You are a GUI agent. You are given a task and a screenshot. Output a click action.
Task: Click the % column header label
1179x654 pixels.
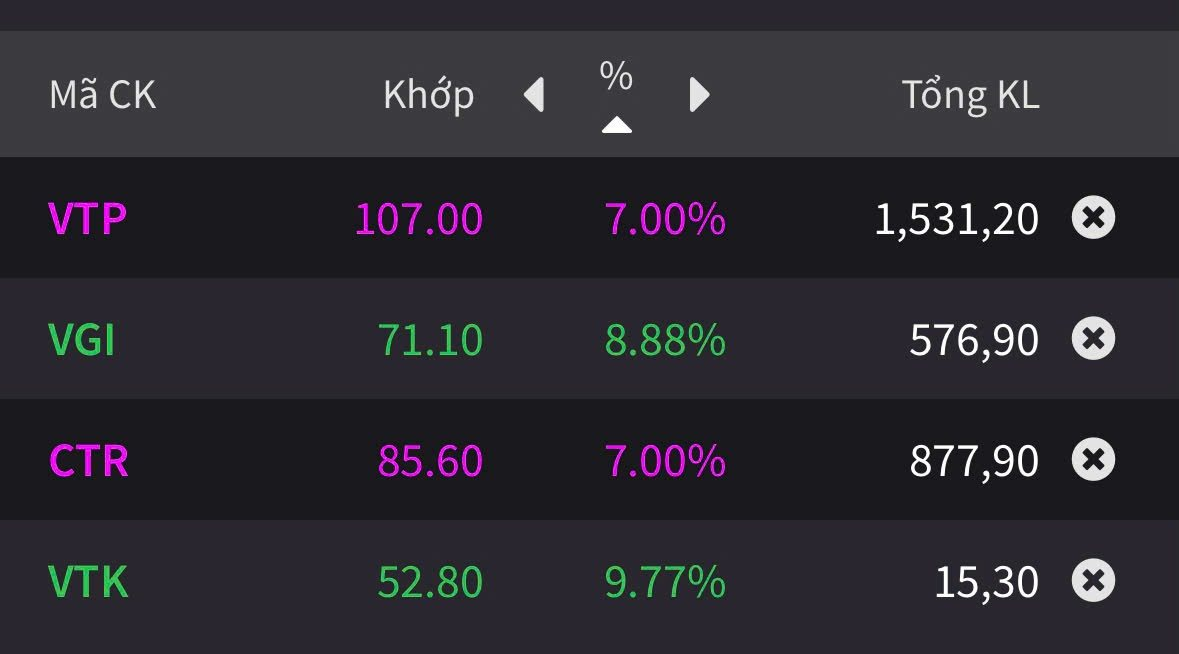[616, 76]
